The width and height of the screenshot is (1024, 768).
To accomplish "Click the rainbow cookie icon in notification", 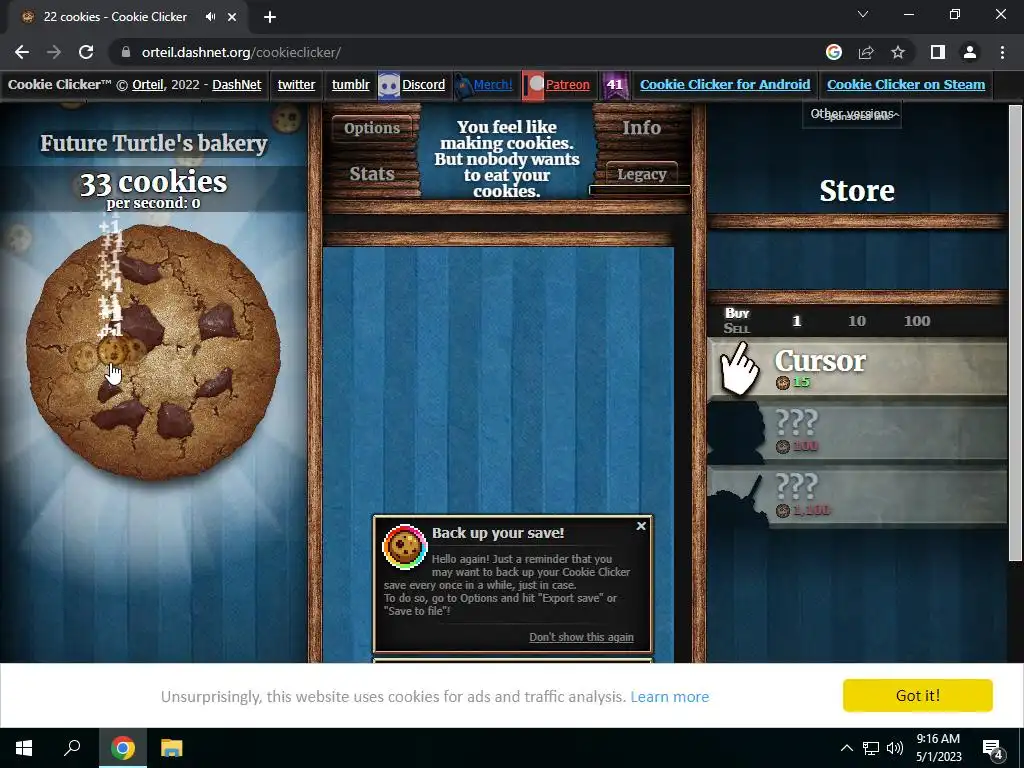I will 404,547.
